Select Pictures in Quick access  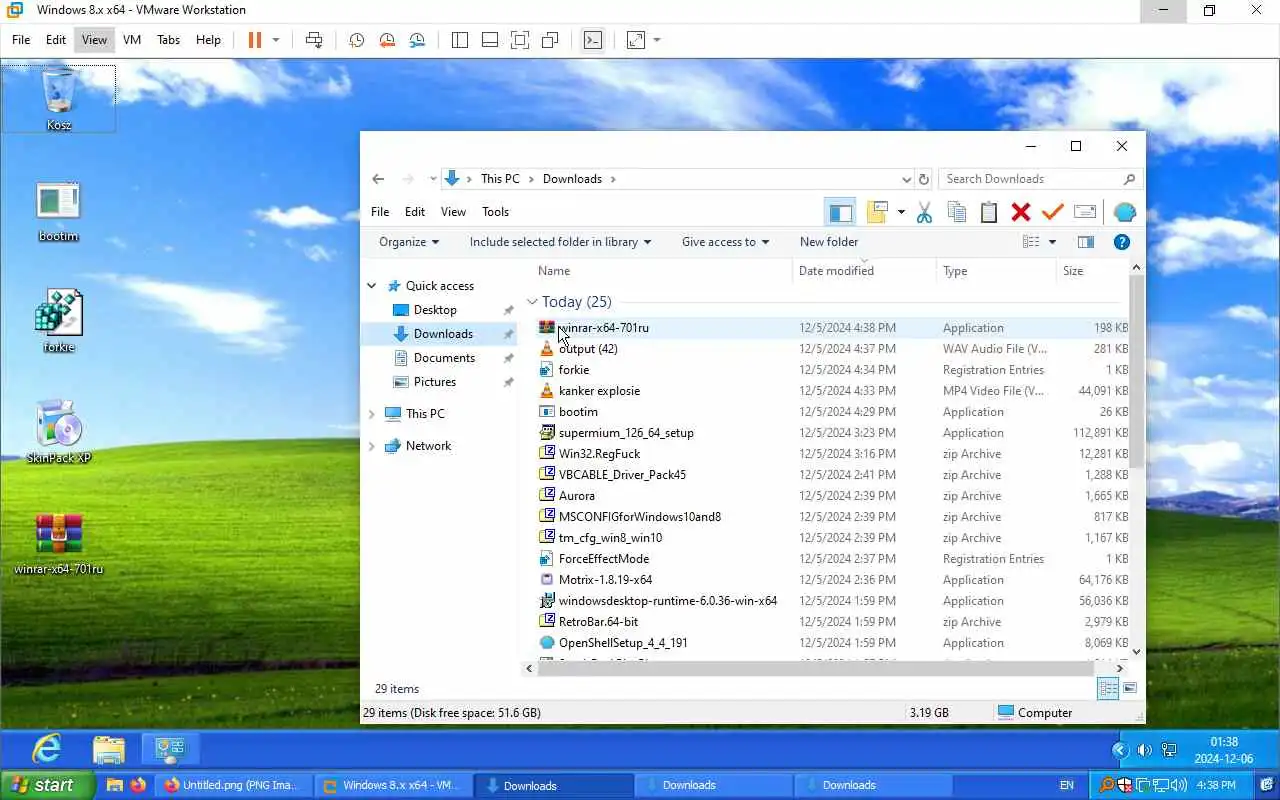tap(434, 382)
